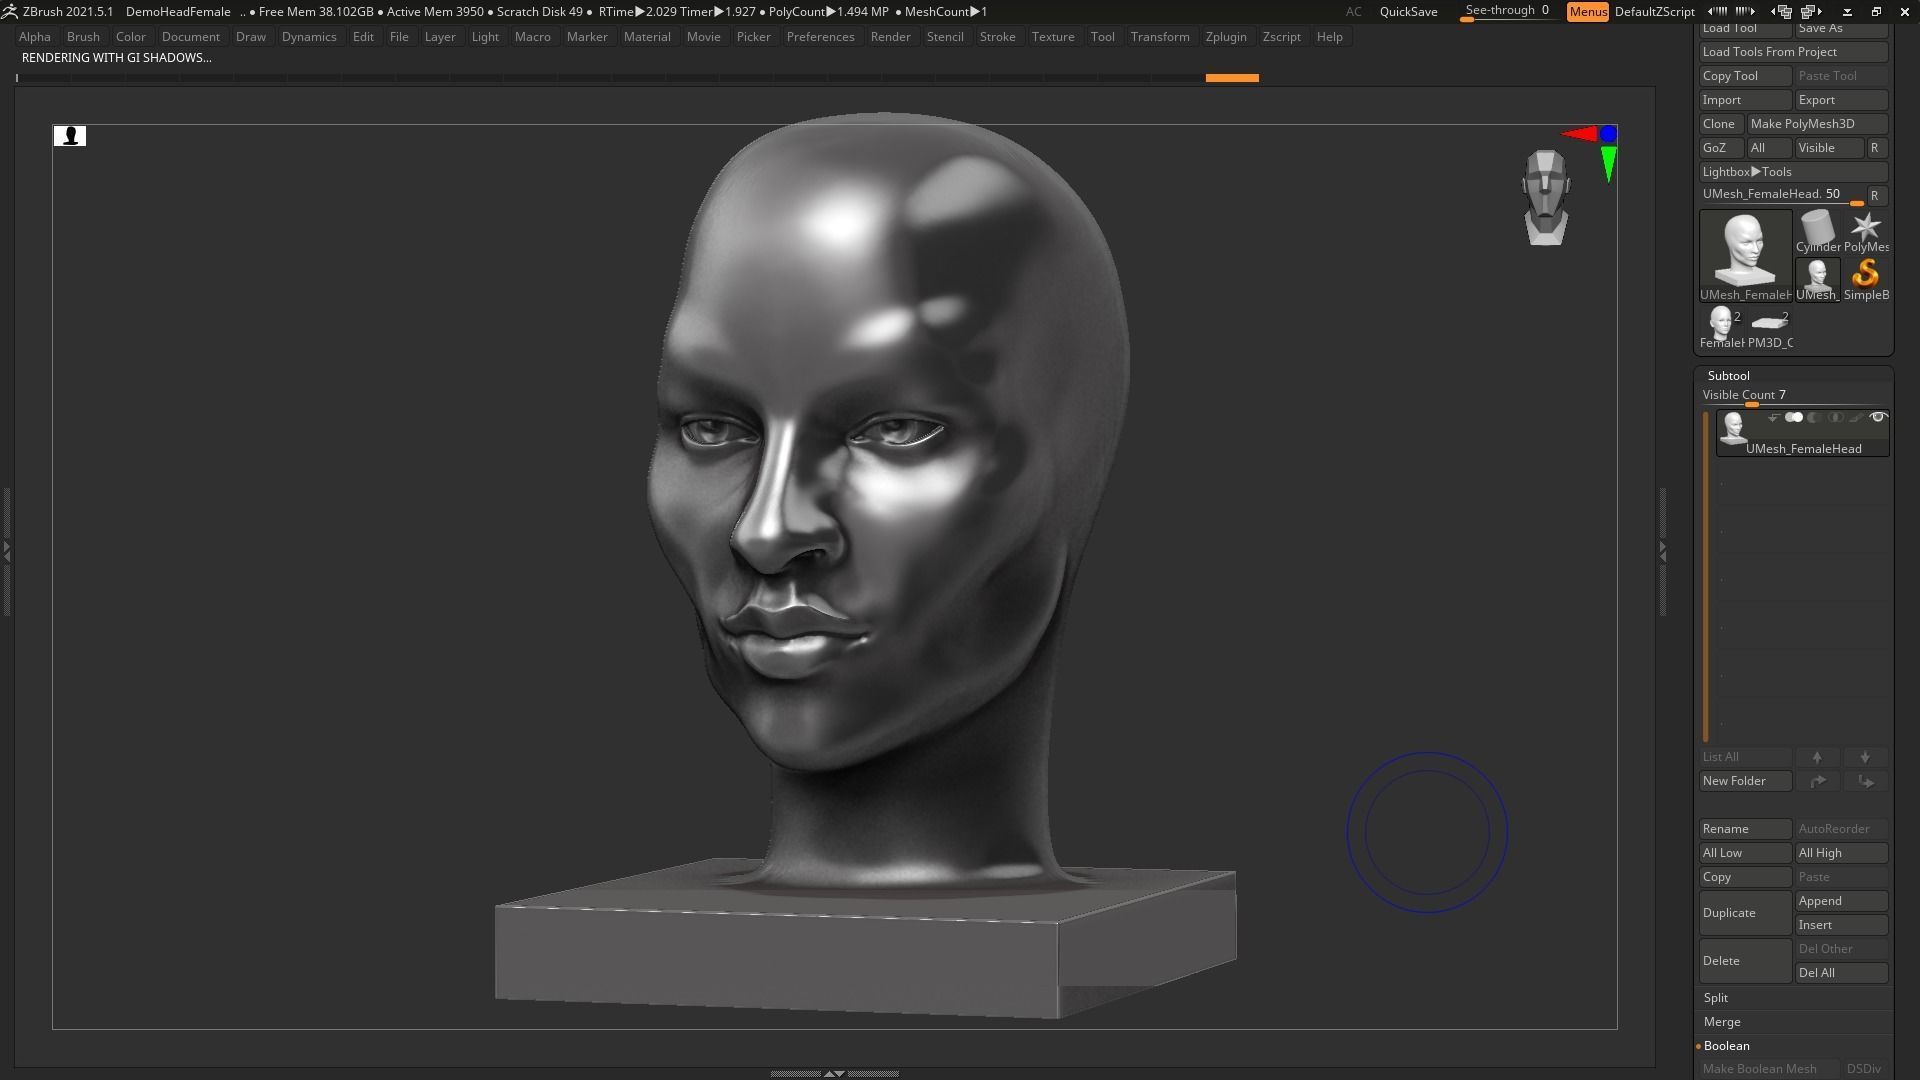Toggle GoZ All option

pos(1768,148)
